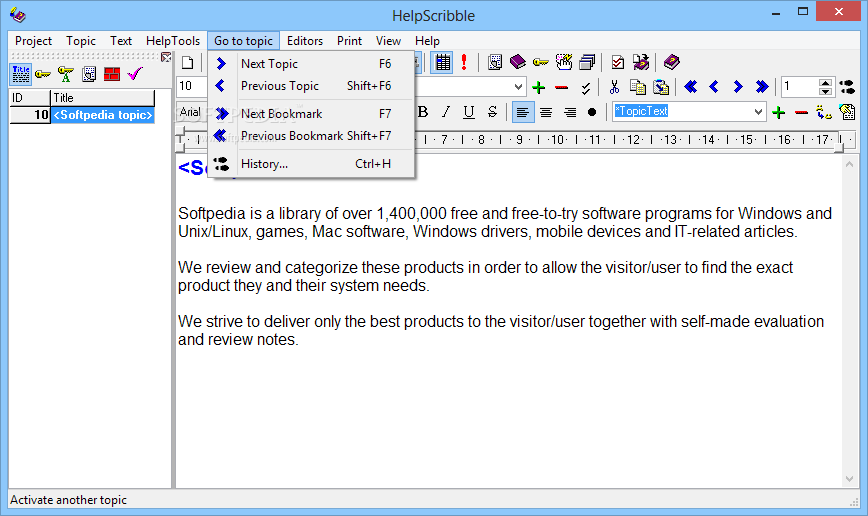868x516 pixels.
Task: Click the red exclamation mark icon
Action: point(464,63)
